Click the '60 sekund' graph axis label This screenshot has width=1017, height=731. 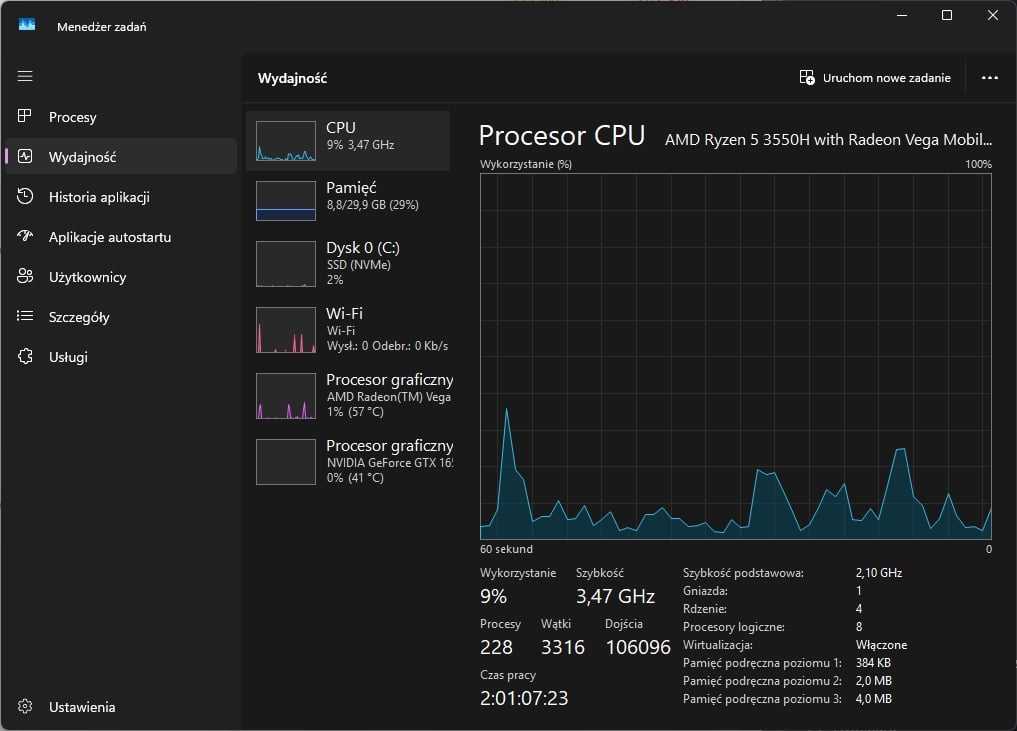[x=507, y=549]
